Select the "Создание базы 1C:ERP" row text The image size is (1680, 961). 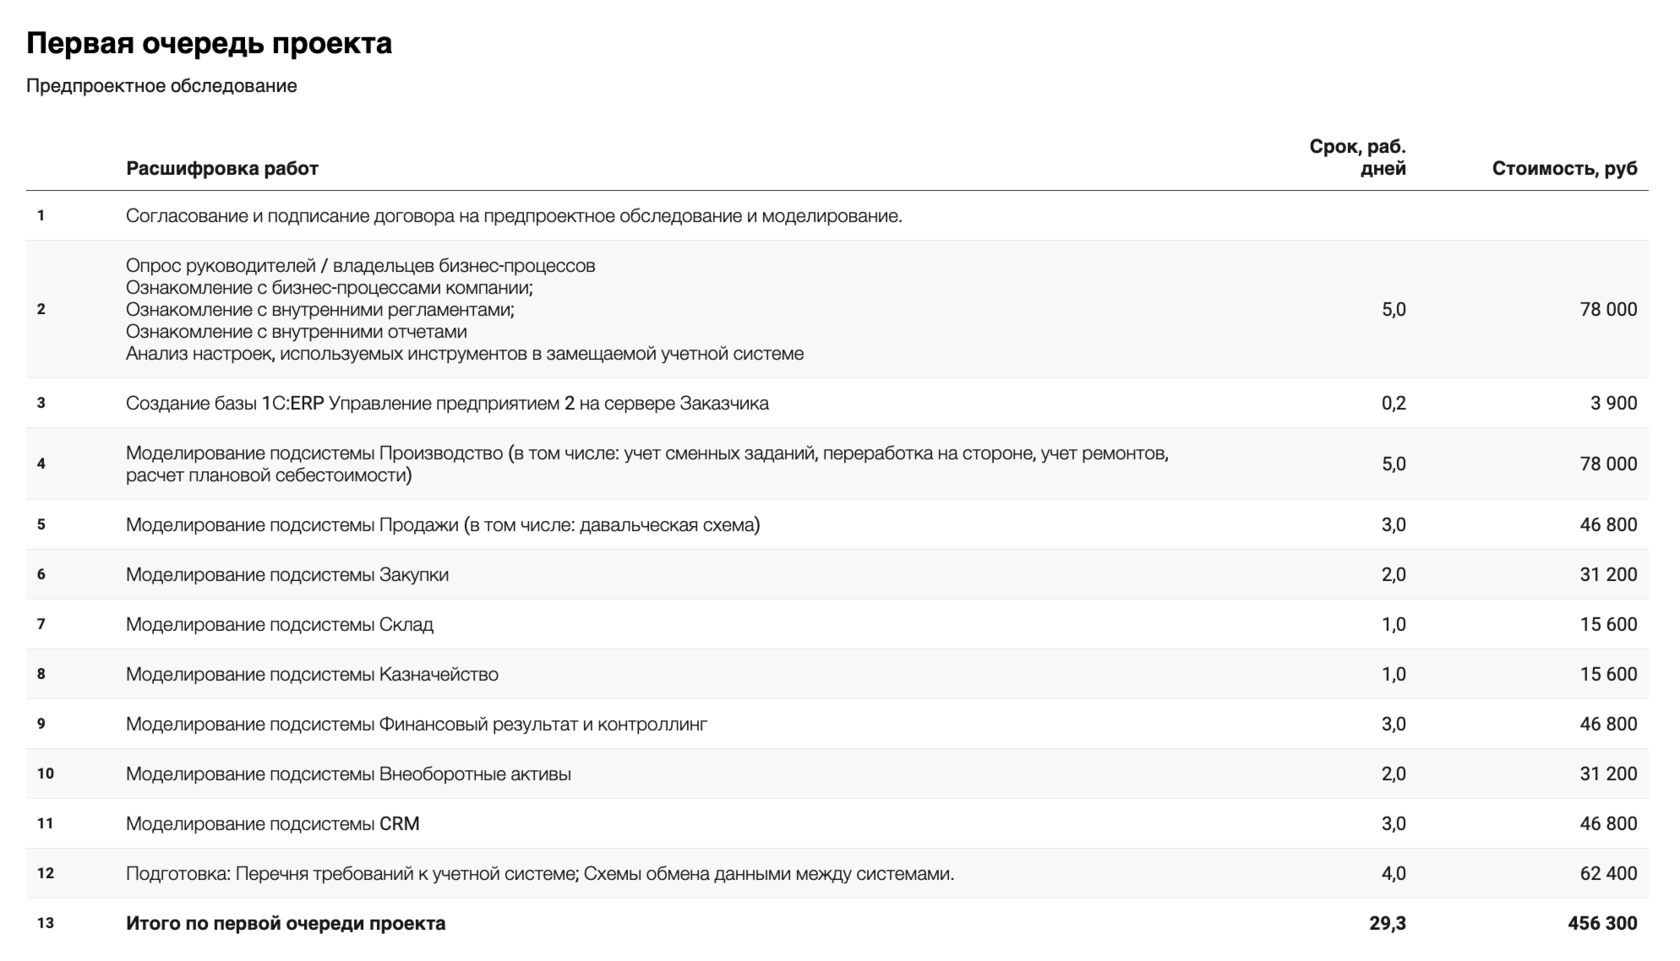[x=447, y=403]
